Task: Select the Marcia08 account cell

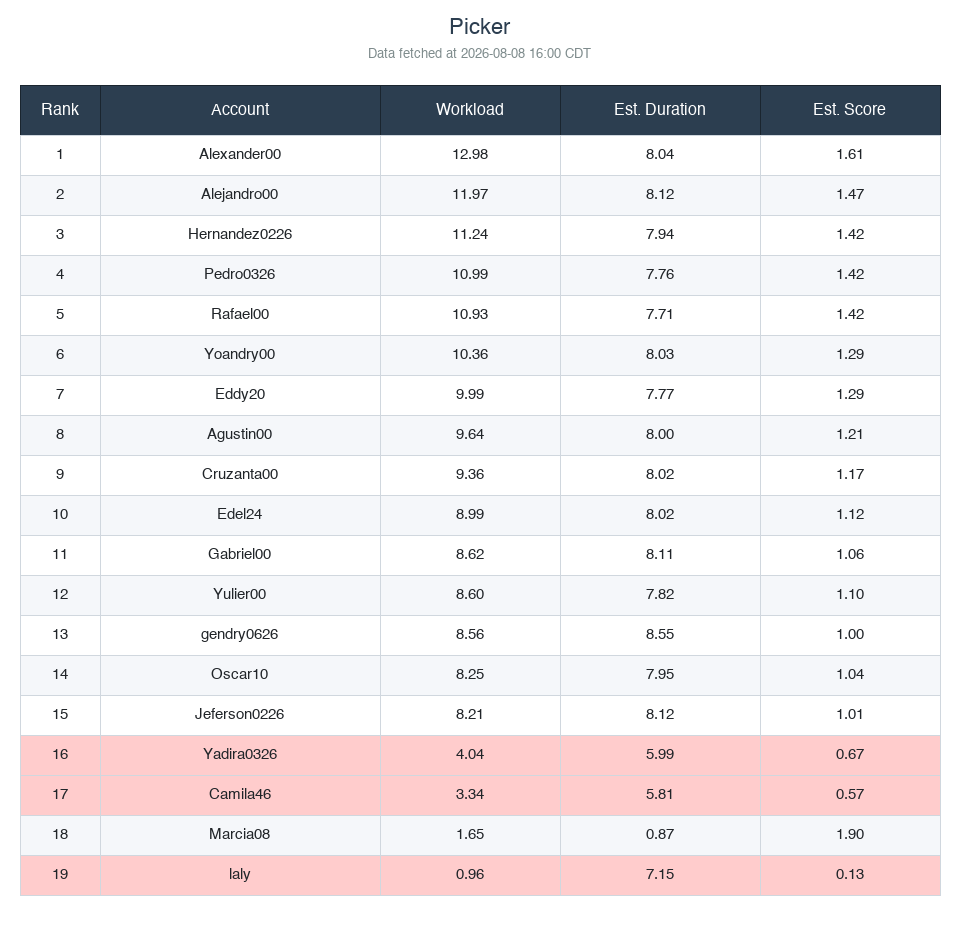Action: pos(240,834)
